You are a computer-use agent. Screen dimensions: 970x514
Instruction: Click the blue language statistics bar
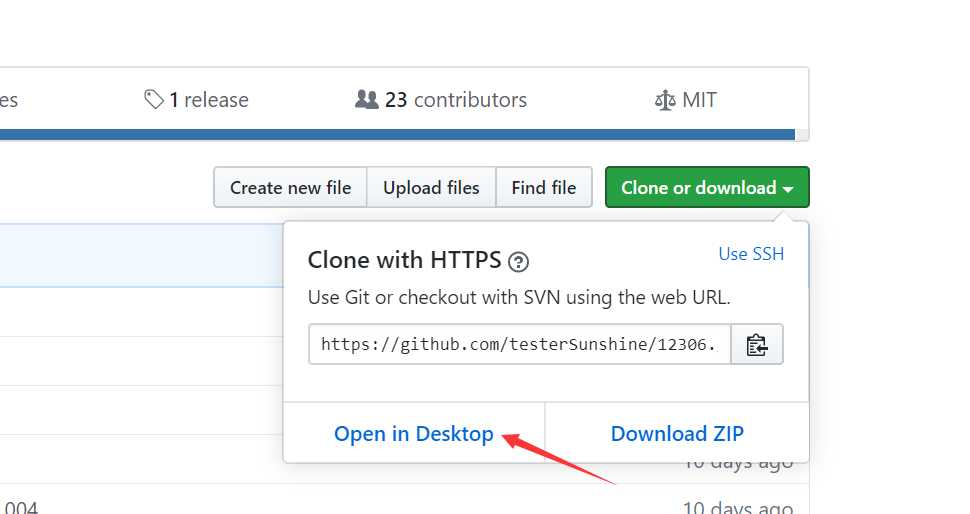400,134
